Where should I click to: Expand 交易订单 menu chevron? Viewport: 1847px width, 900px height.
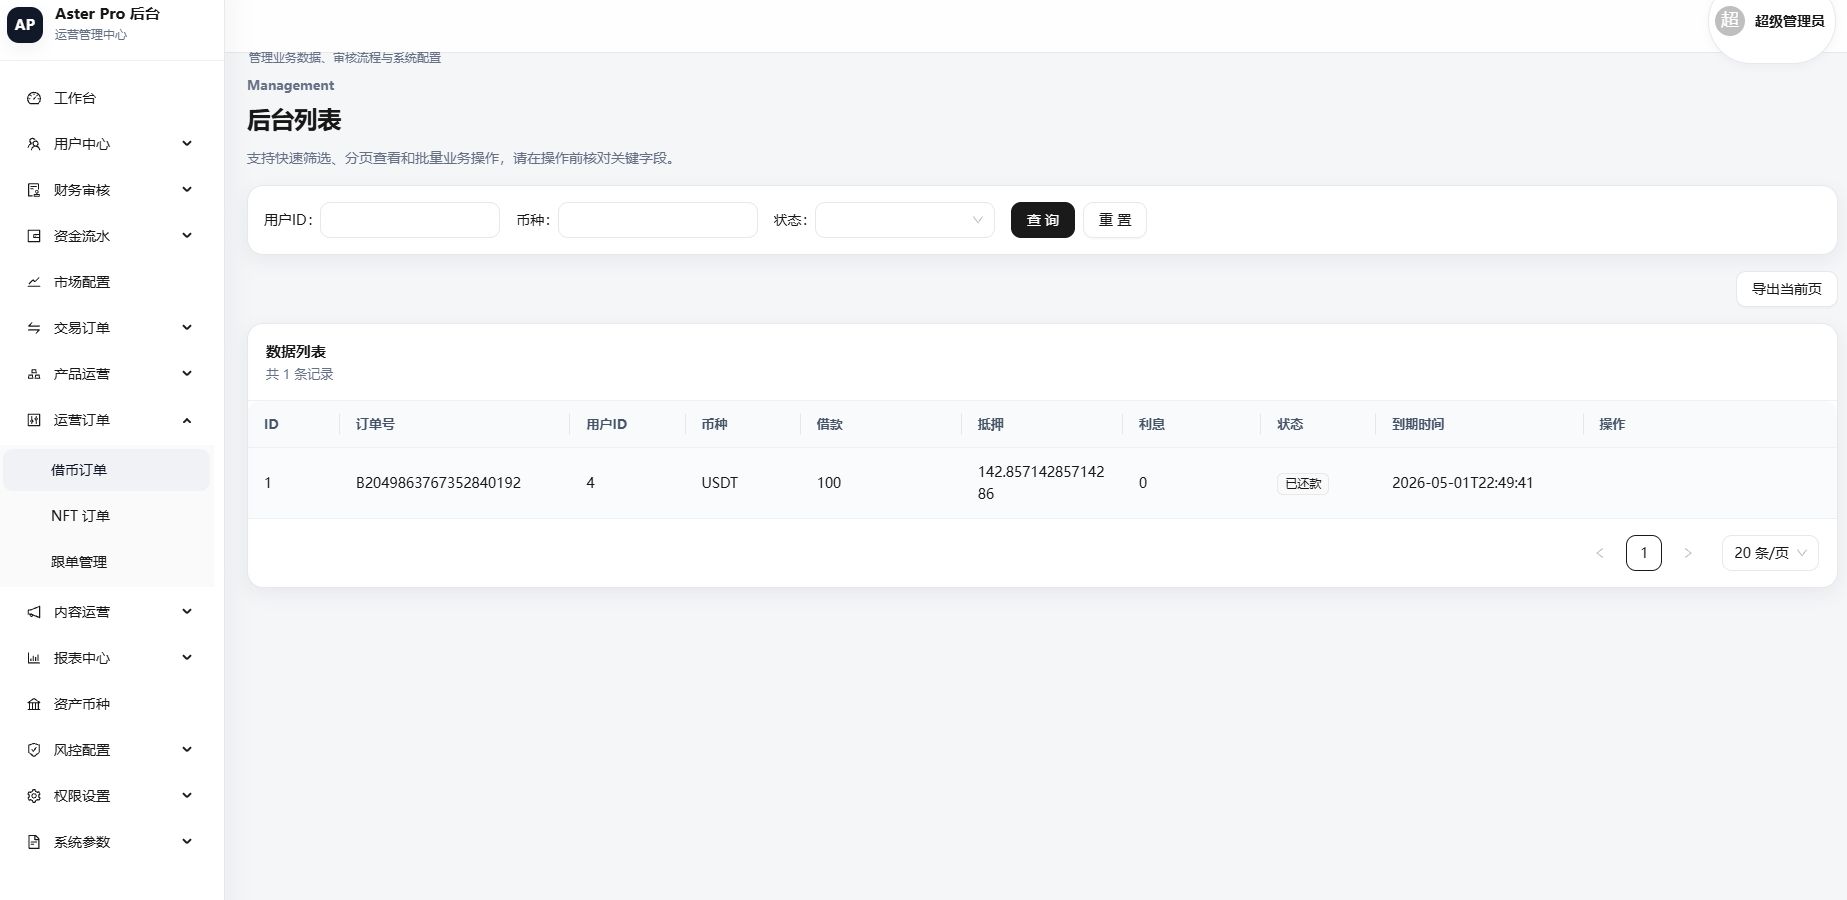[x=187, y=328]
